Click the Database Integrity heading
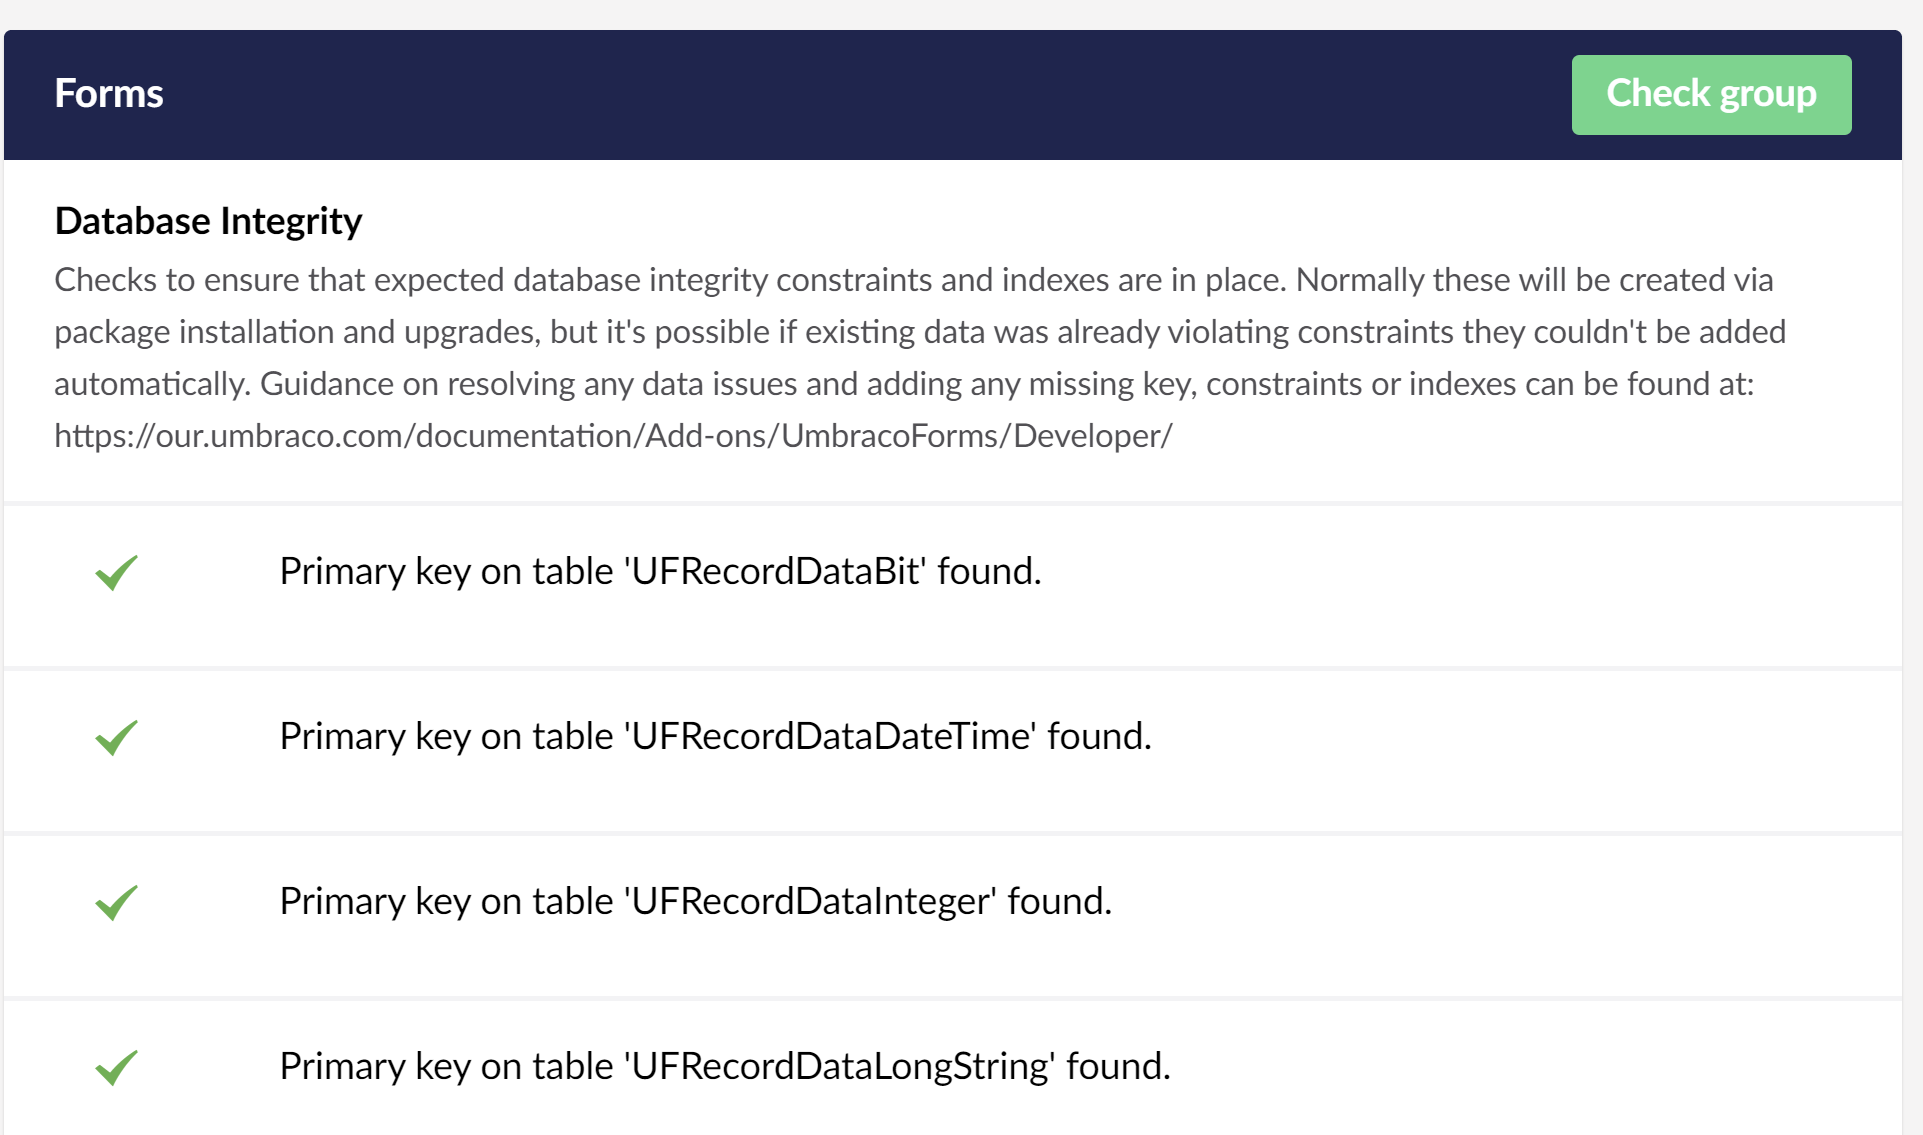Screen dimensions: 1923x1135 pyautogui.click(x=208, y=221)
